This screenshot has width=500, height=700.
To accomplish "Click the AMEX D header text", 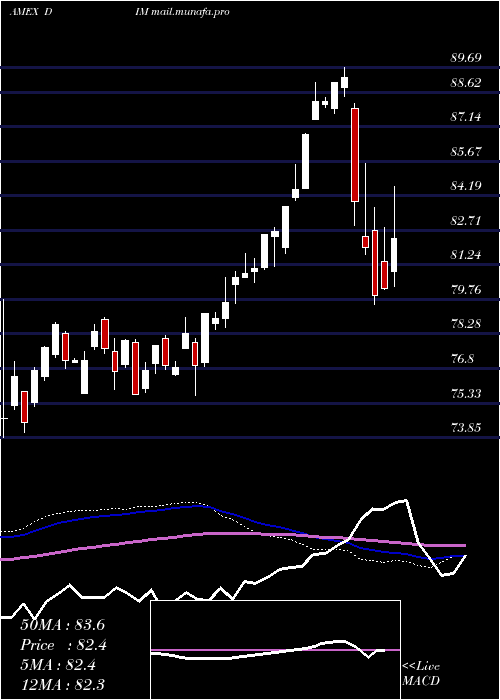I will click(30, 12).
